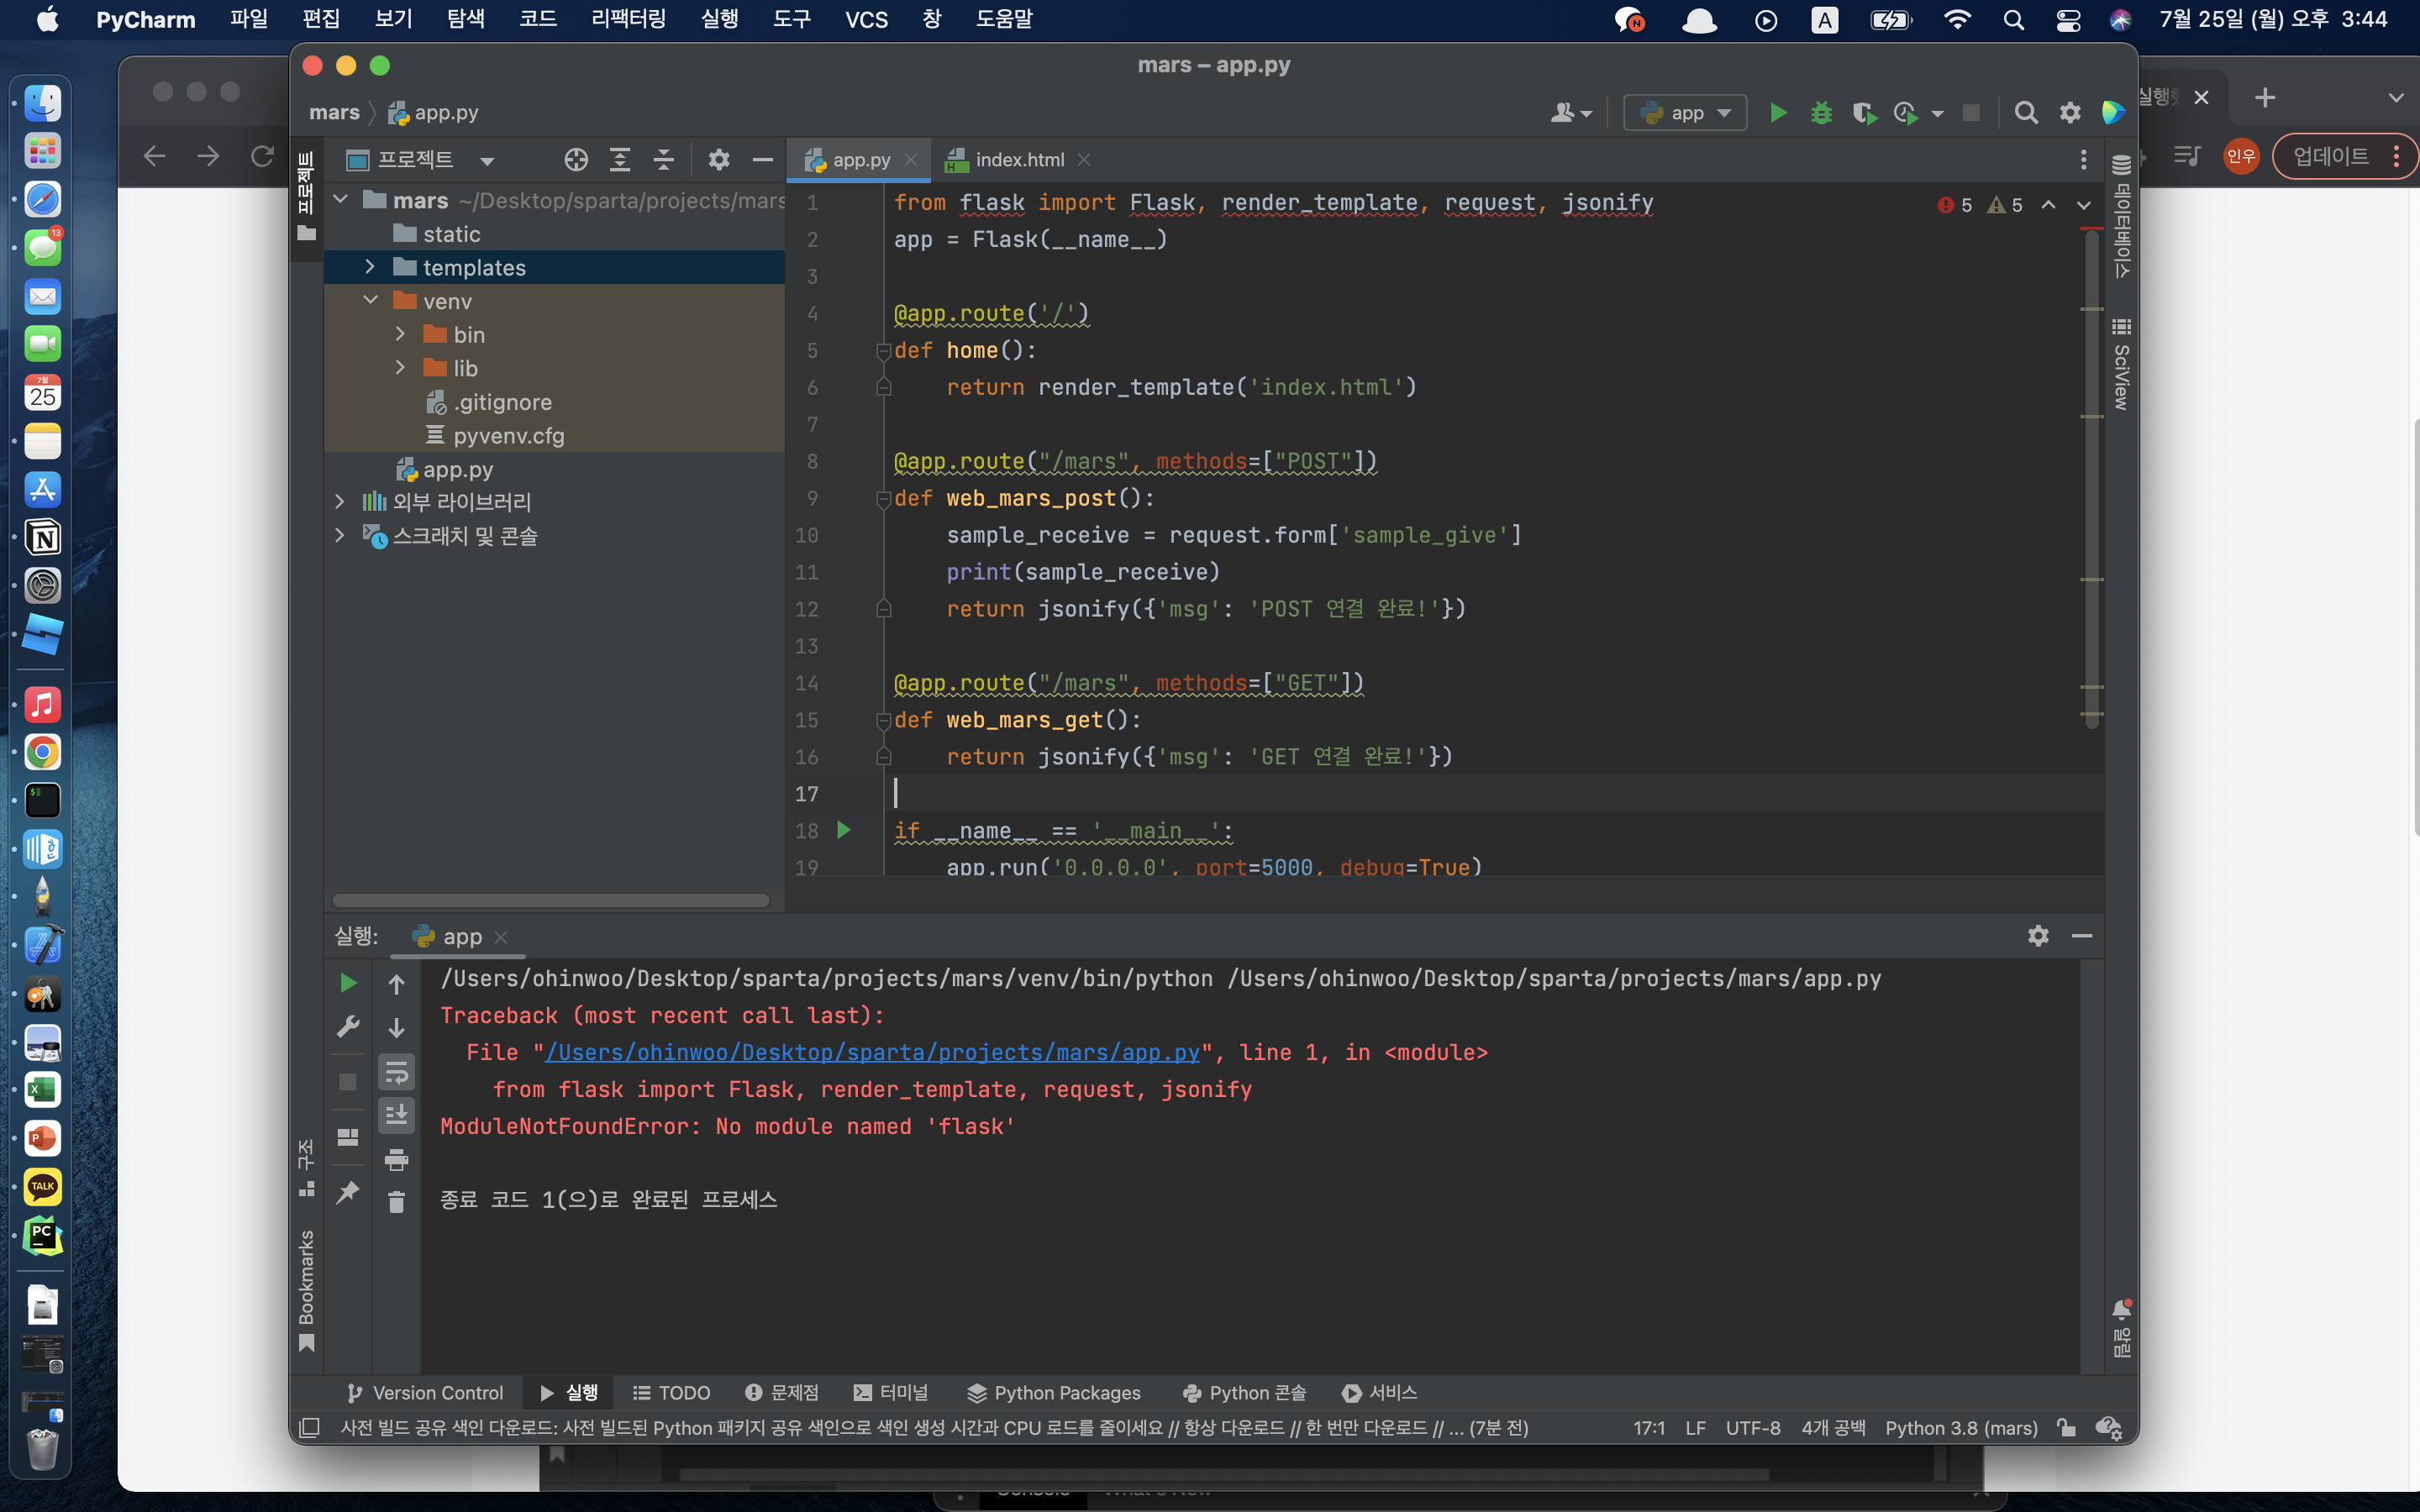2420x1512 pixels.
Task: Stop the process using toolbar stop square
Action: pyautogui.click(x=1971, y=113)
